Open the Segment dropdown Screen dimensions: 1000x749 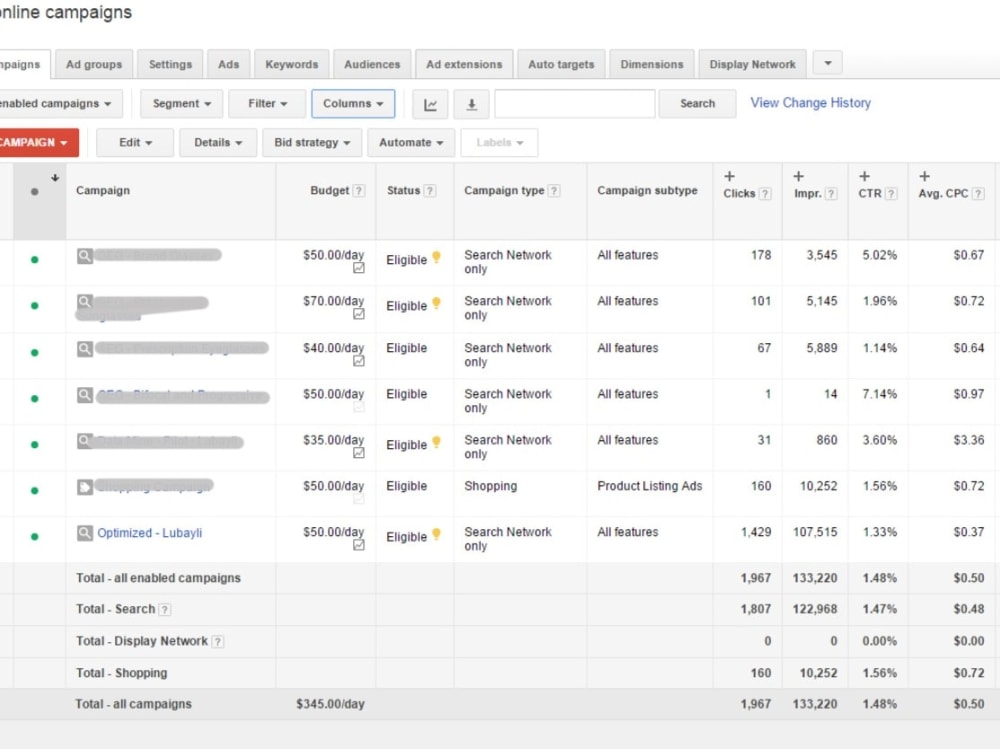coord(182,104)
